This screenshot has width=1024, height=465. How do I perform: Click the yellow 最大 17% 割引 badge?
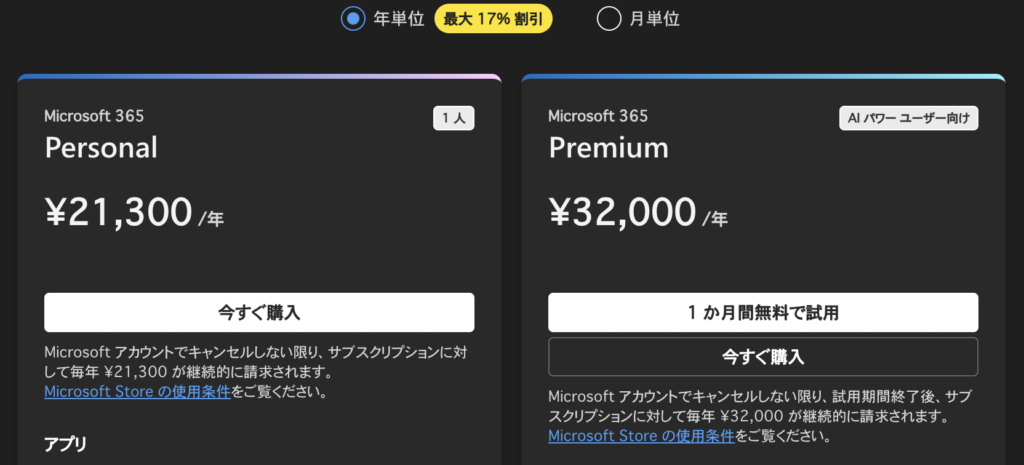pos(493,18)
